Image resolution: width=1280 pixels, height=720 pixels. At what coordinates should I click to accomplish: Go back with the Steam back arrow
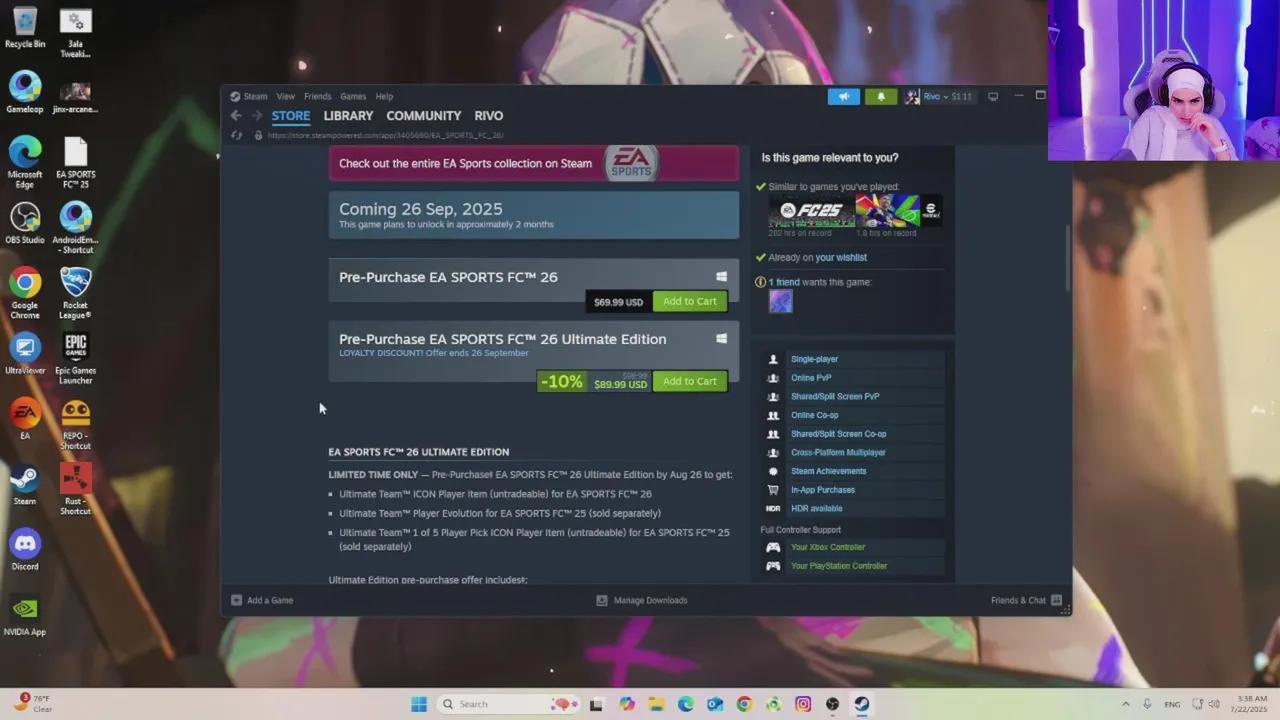[x=236, y=116]
